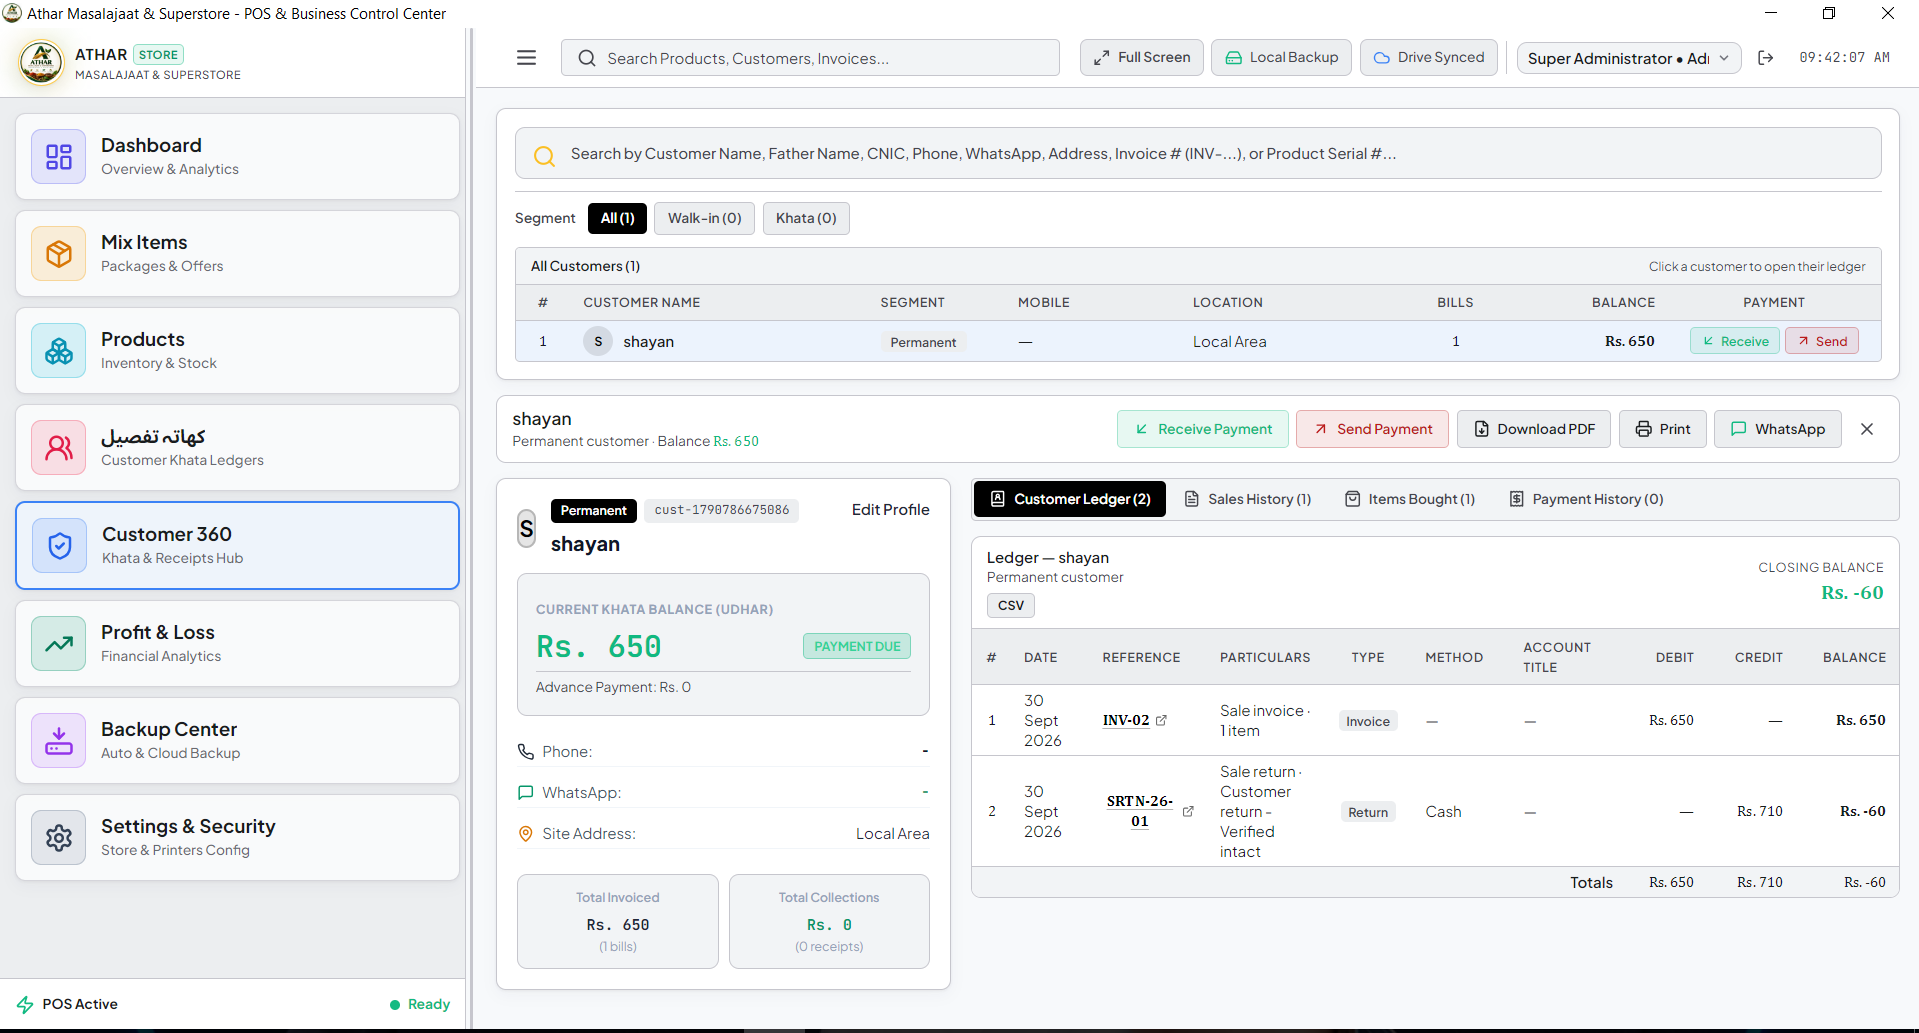Click customer ID cust-1790786675086
The image size is (1919, 1033).
(721, 510)
